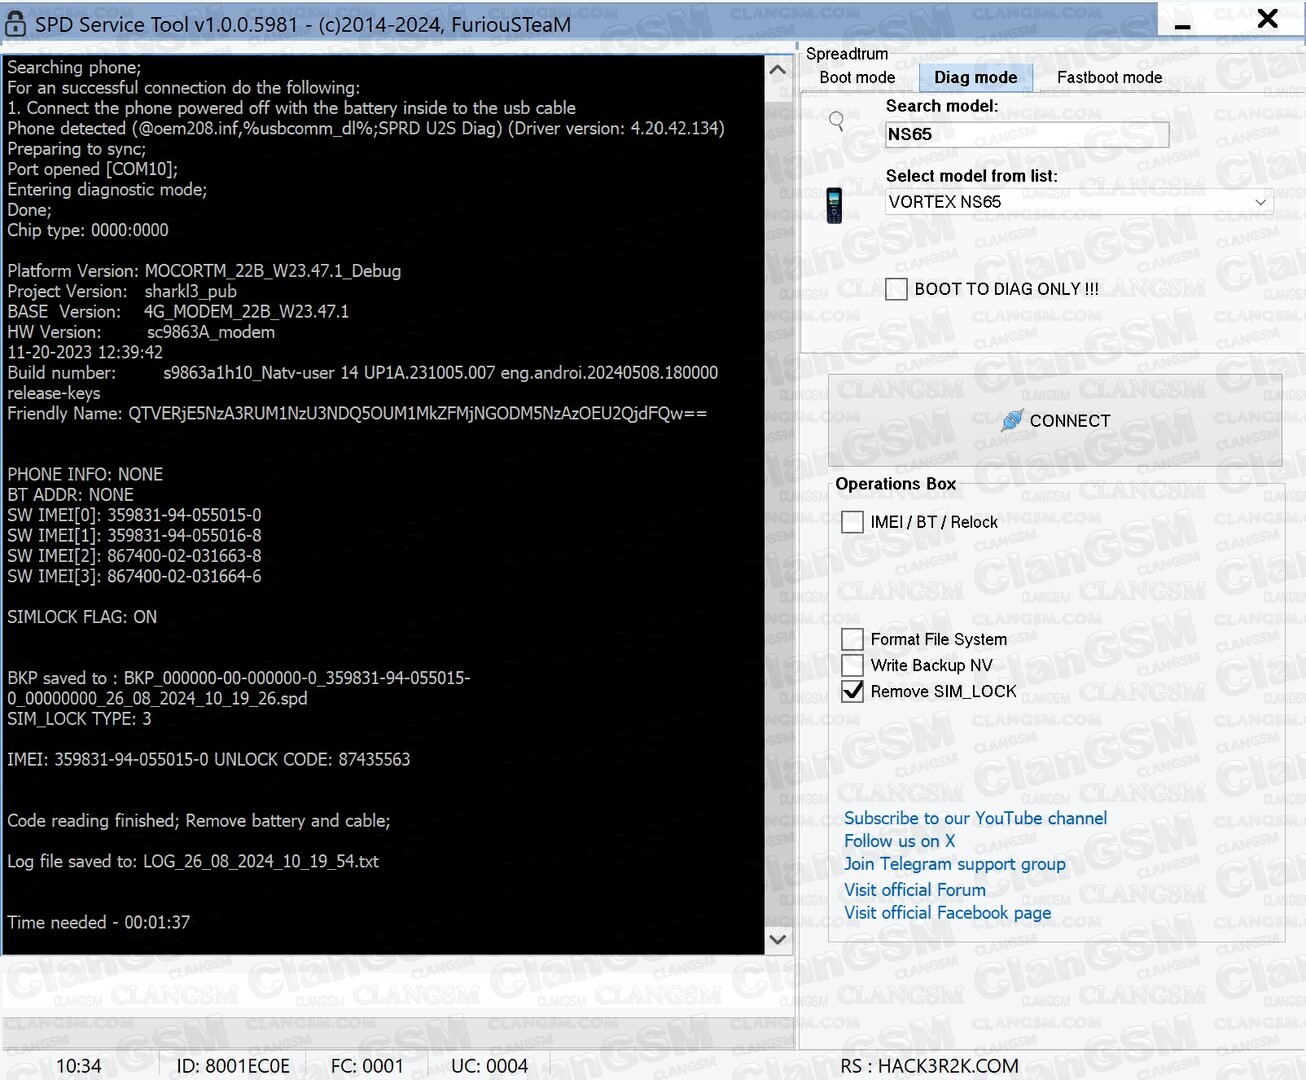
Task: Click the log vertical scrollbar track
Action: (777, 504)
